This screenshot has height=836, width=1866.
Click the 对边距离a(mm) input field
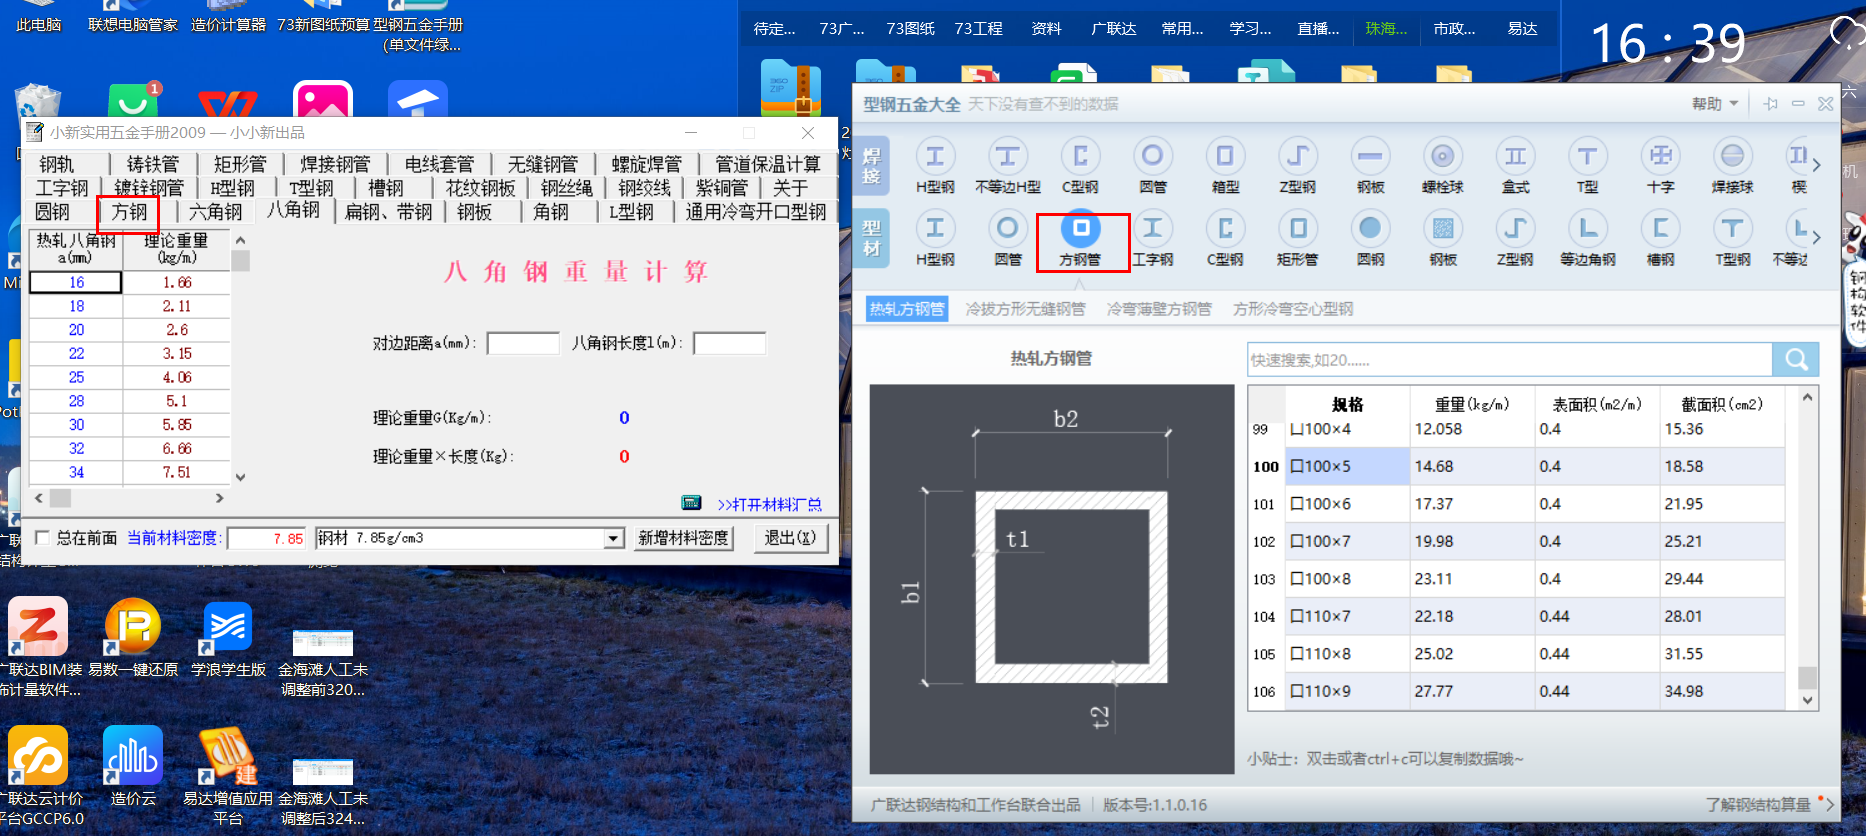pos(523,343)
